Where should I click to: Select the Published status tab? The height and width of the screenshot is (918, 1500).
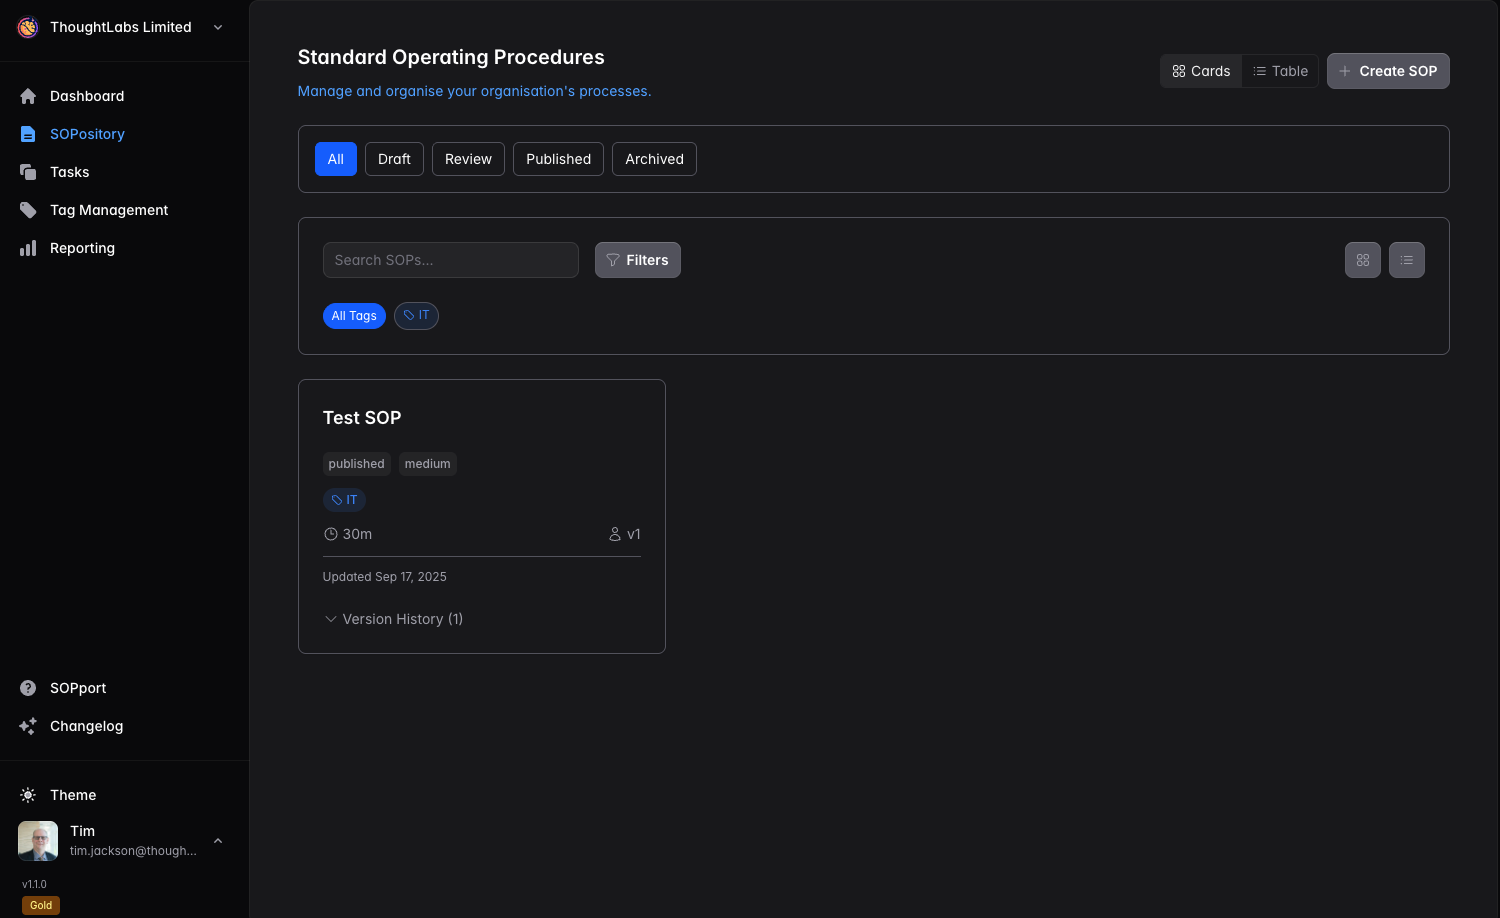(x=558, y=159)
